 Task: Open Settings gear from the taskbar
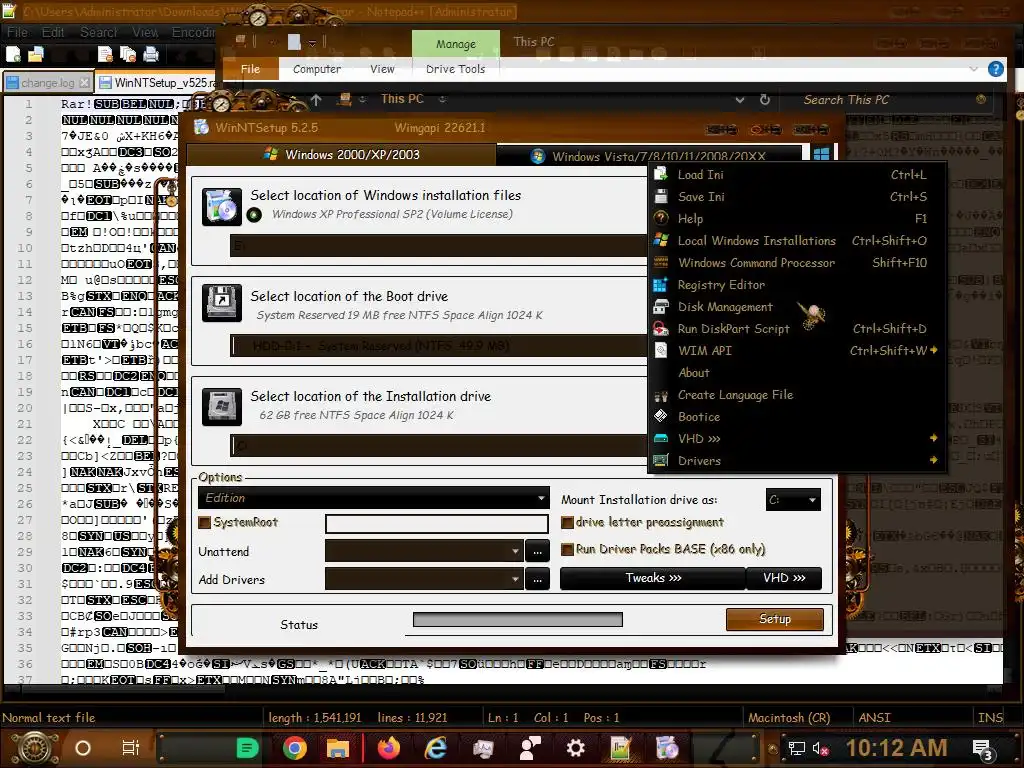(575, 748)
